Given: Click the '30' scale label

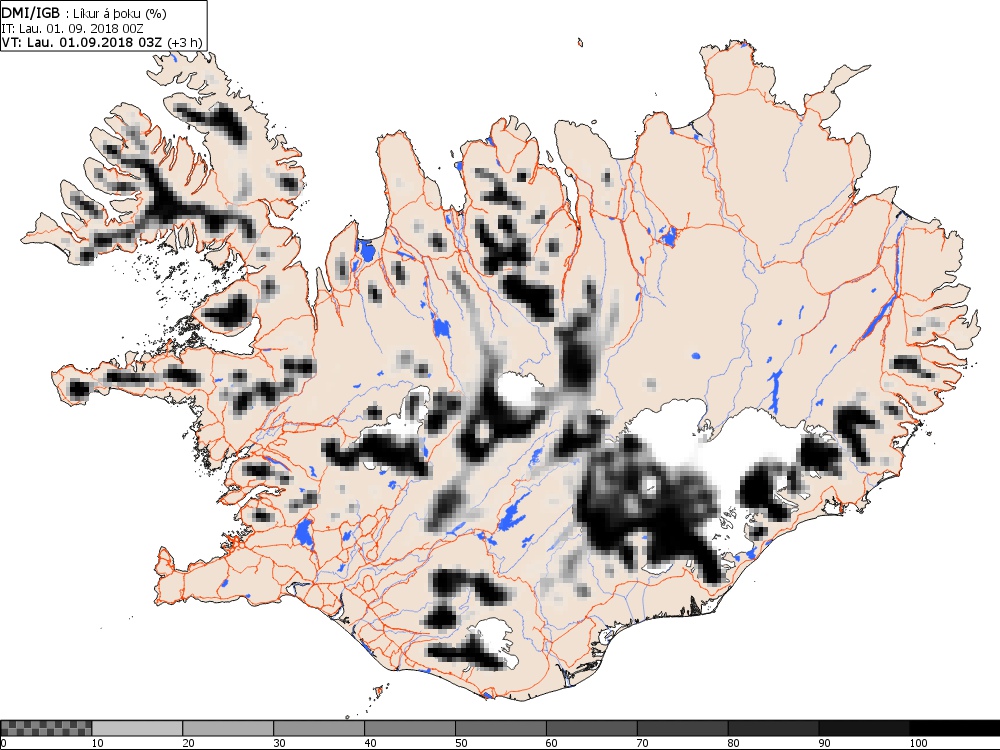Looking at the screenshot, I should (279, 743).
